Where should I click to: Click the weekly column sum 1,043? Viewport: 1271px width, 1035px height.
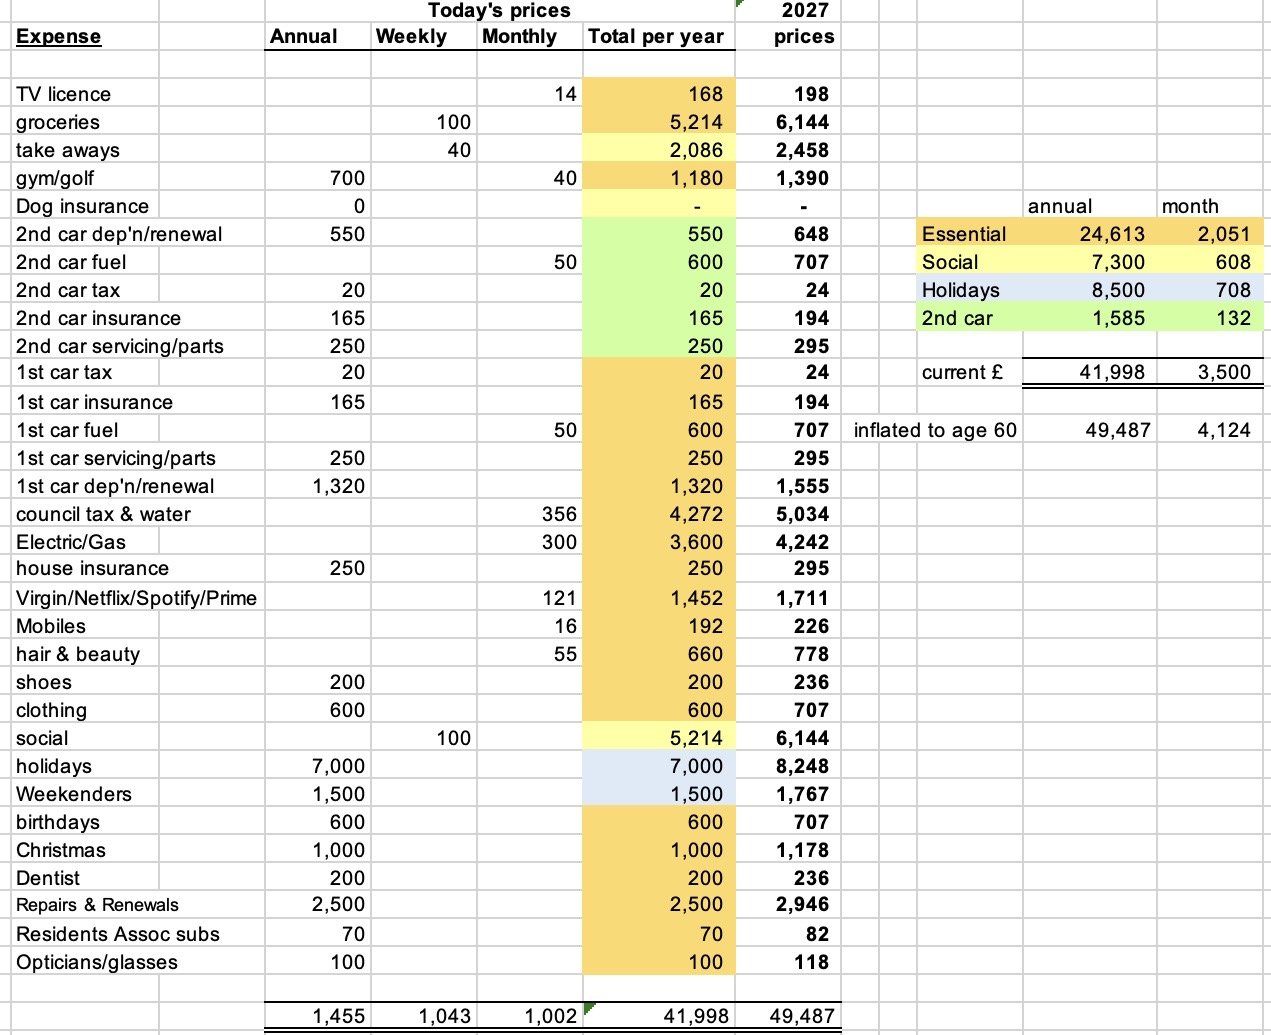click(x=444, y=1016)
